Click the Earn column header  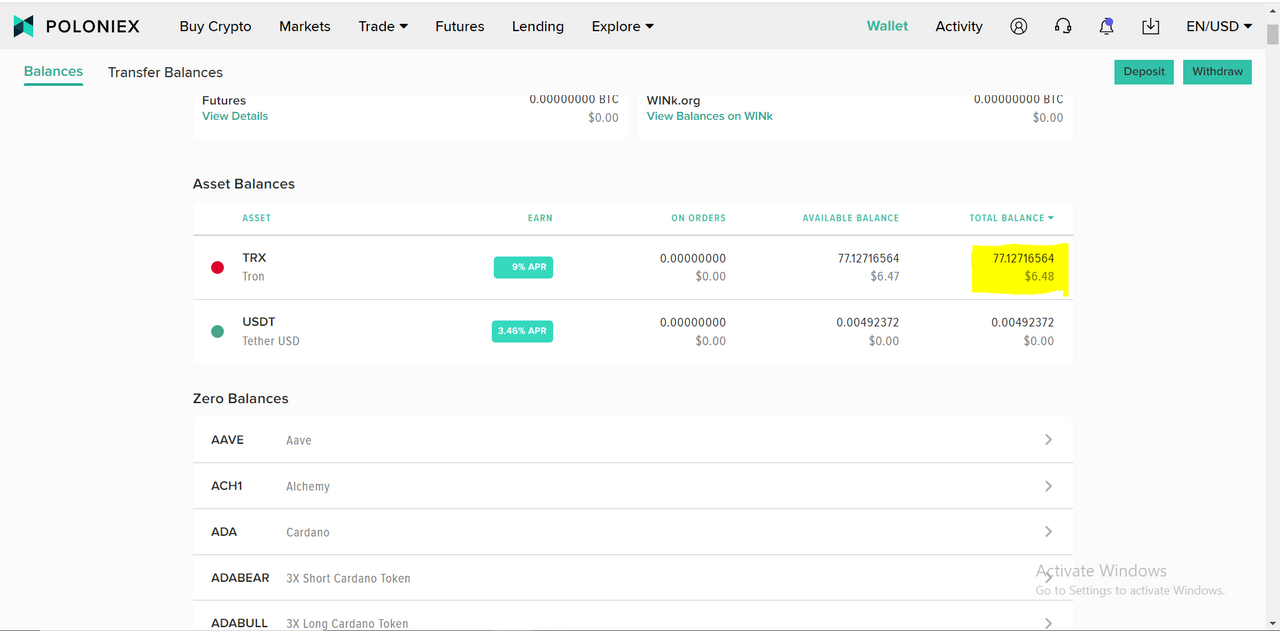(x=540, y=218)
